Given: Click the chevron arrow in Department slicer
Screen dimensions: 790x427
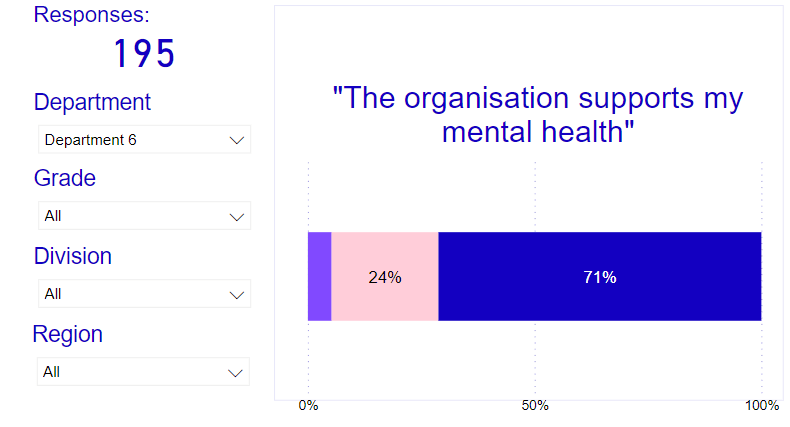Looking at the screenshot, I should point(237,140).
